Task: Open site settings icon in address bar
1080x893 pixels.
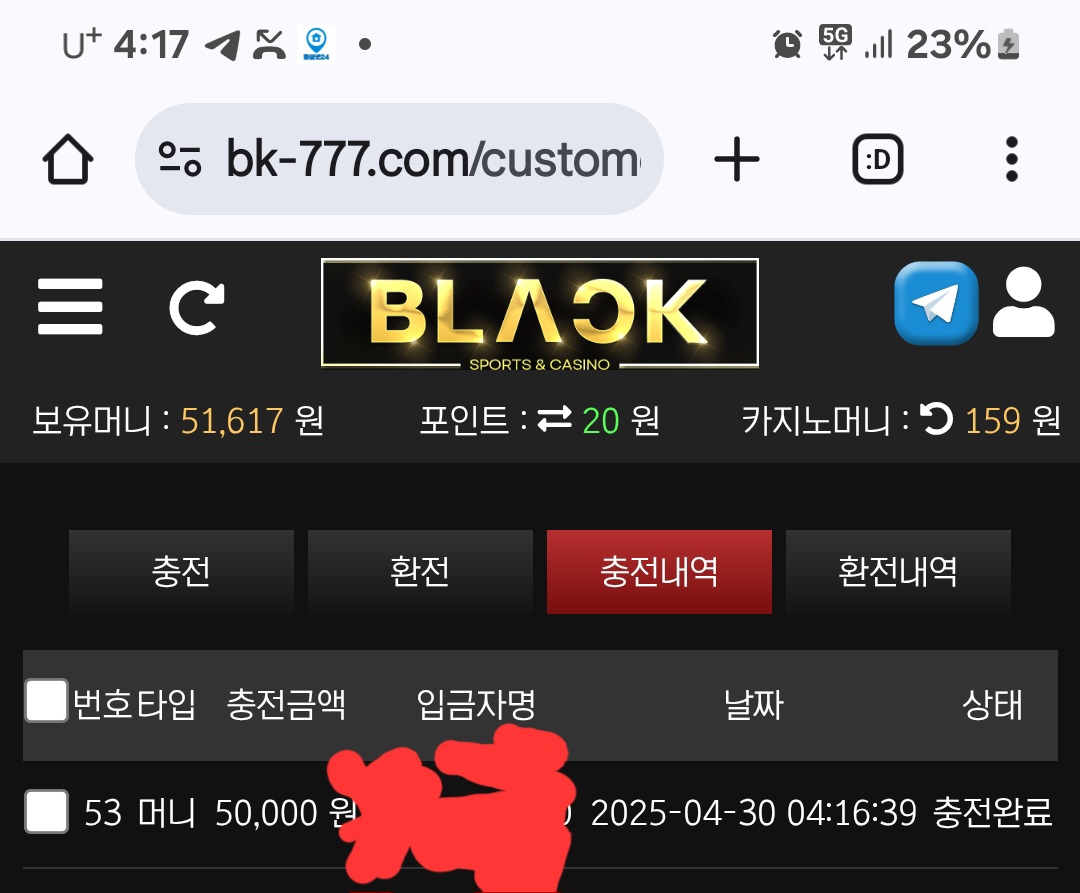Action: [180, 159]
